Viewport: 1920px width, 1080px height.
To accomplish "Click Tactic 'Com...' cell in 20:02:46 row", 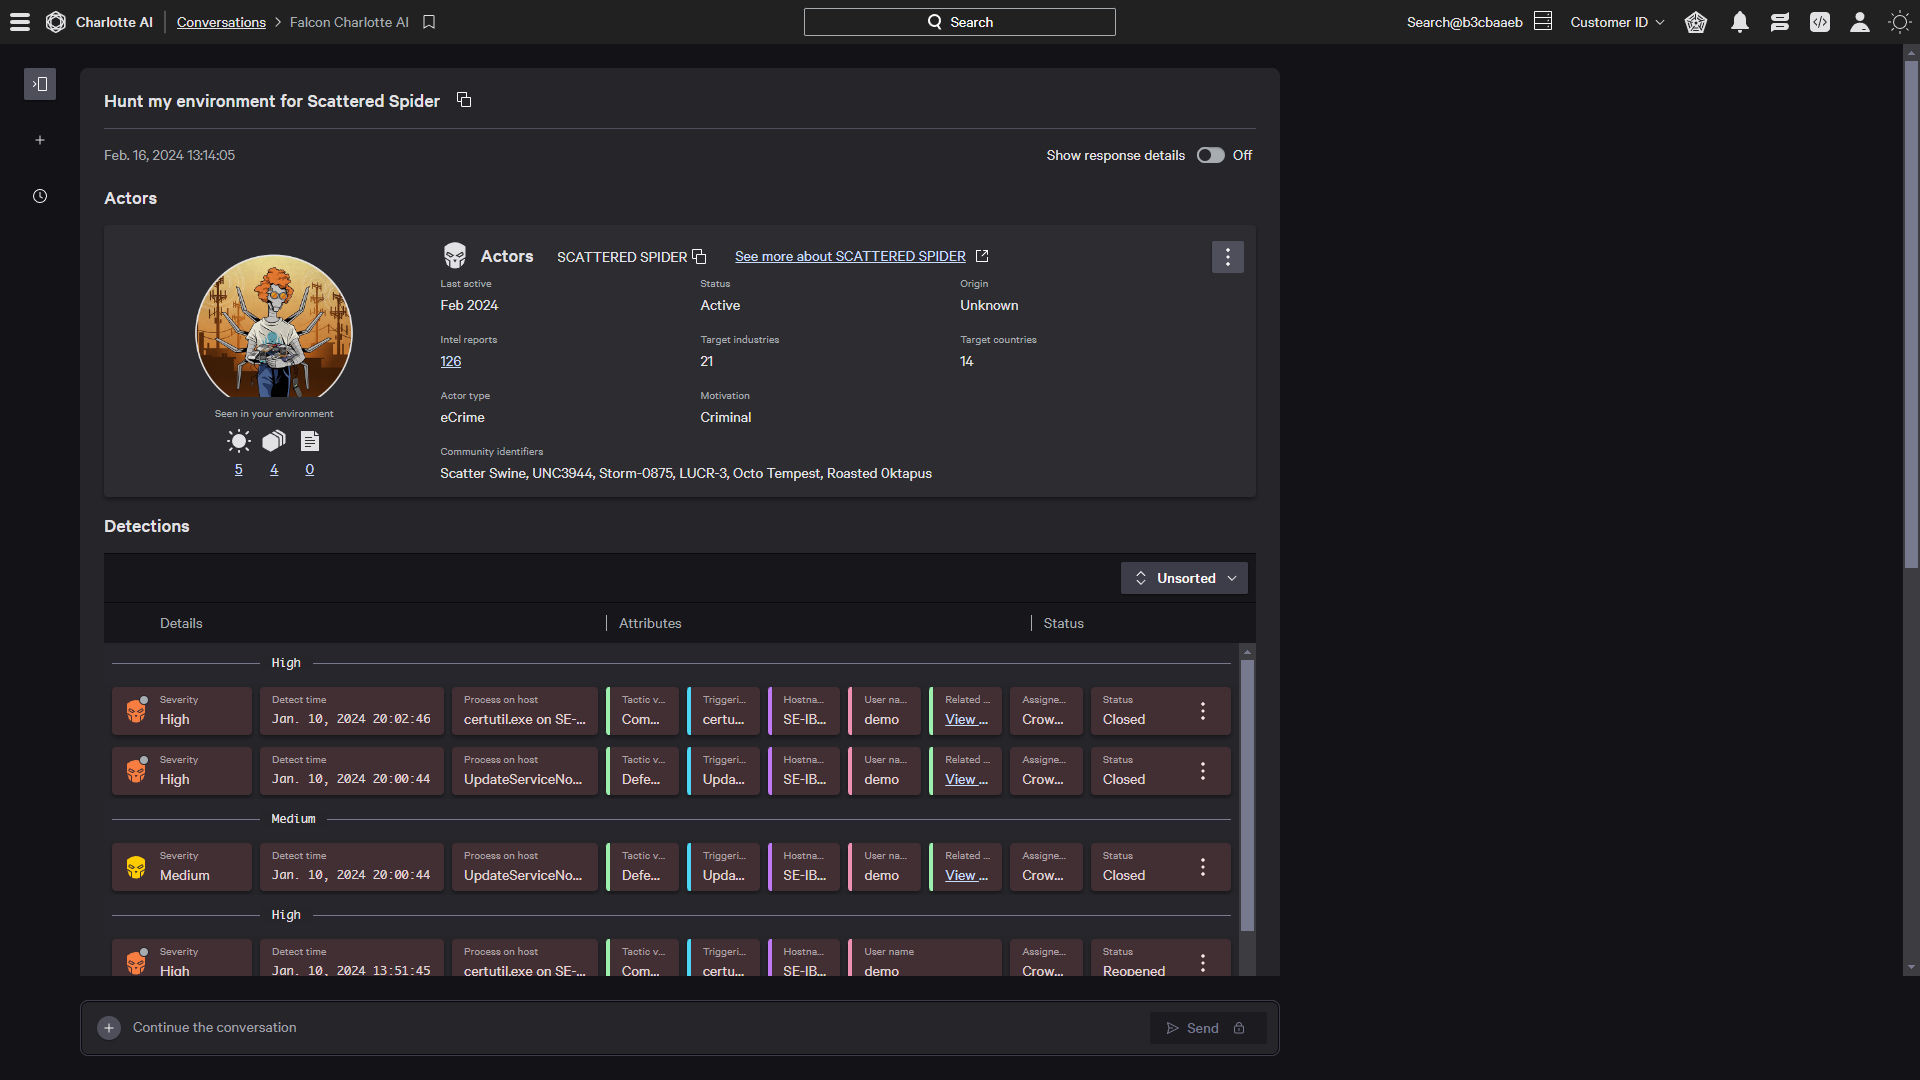I will point(642,711).
